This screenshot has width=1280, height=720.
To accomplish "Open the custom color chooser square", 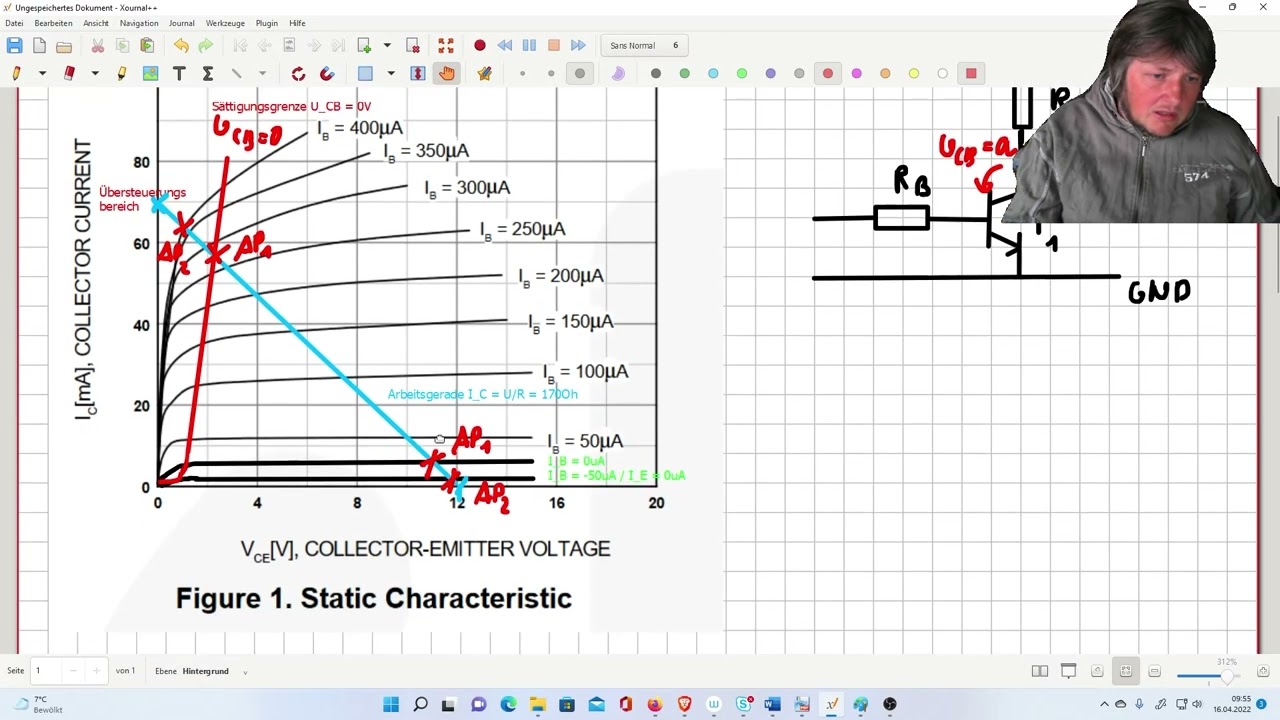I will click(x=971, y=73).
